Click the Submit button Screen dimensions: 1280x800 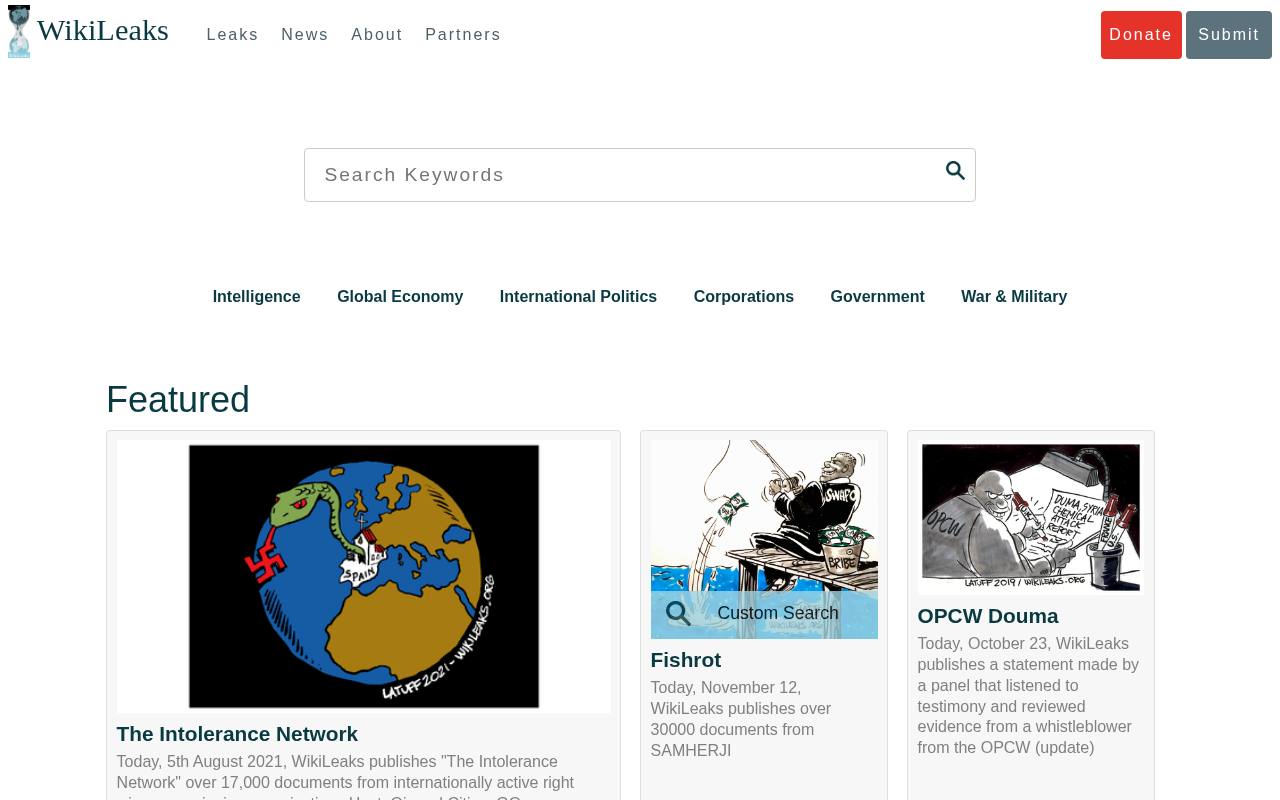tap(1229, 35)
